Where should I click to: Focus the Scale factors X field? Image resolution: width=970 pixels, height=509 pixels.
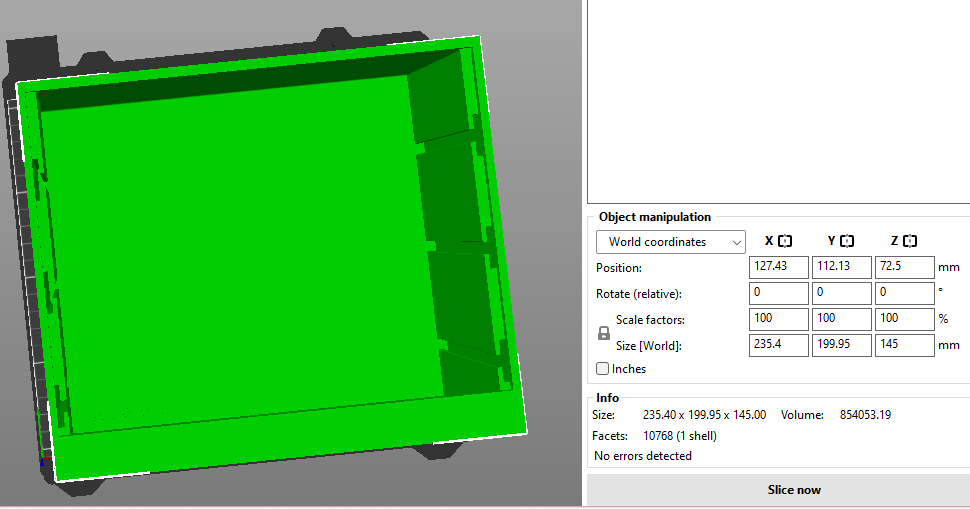(778, 319)
